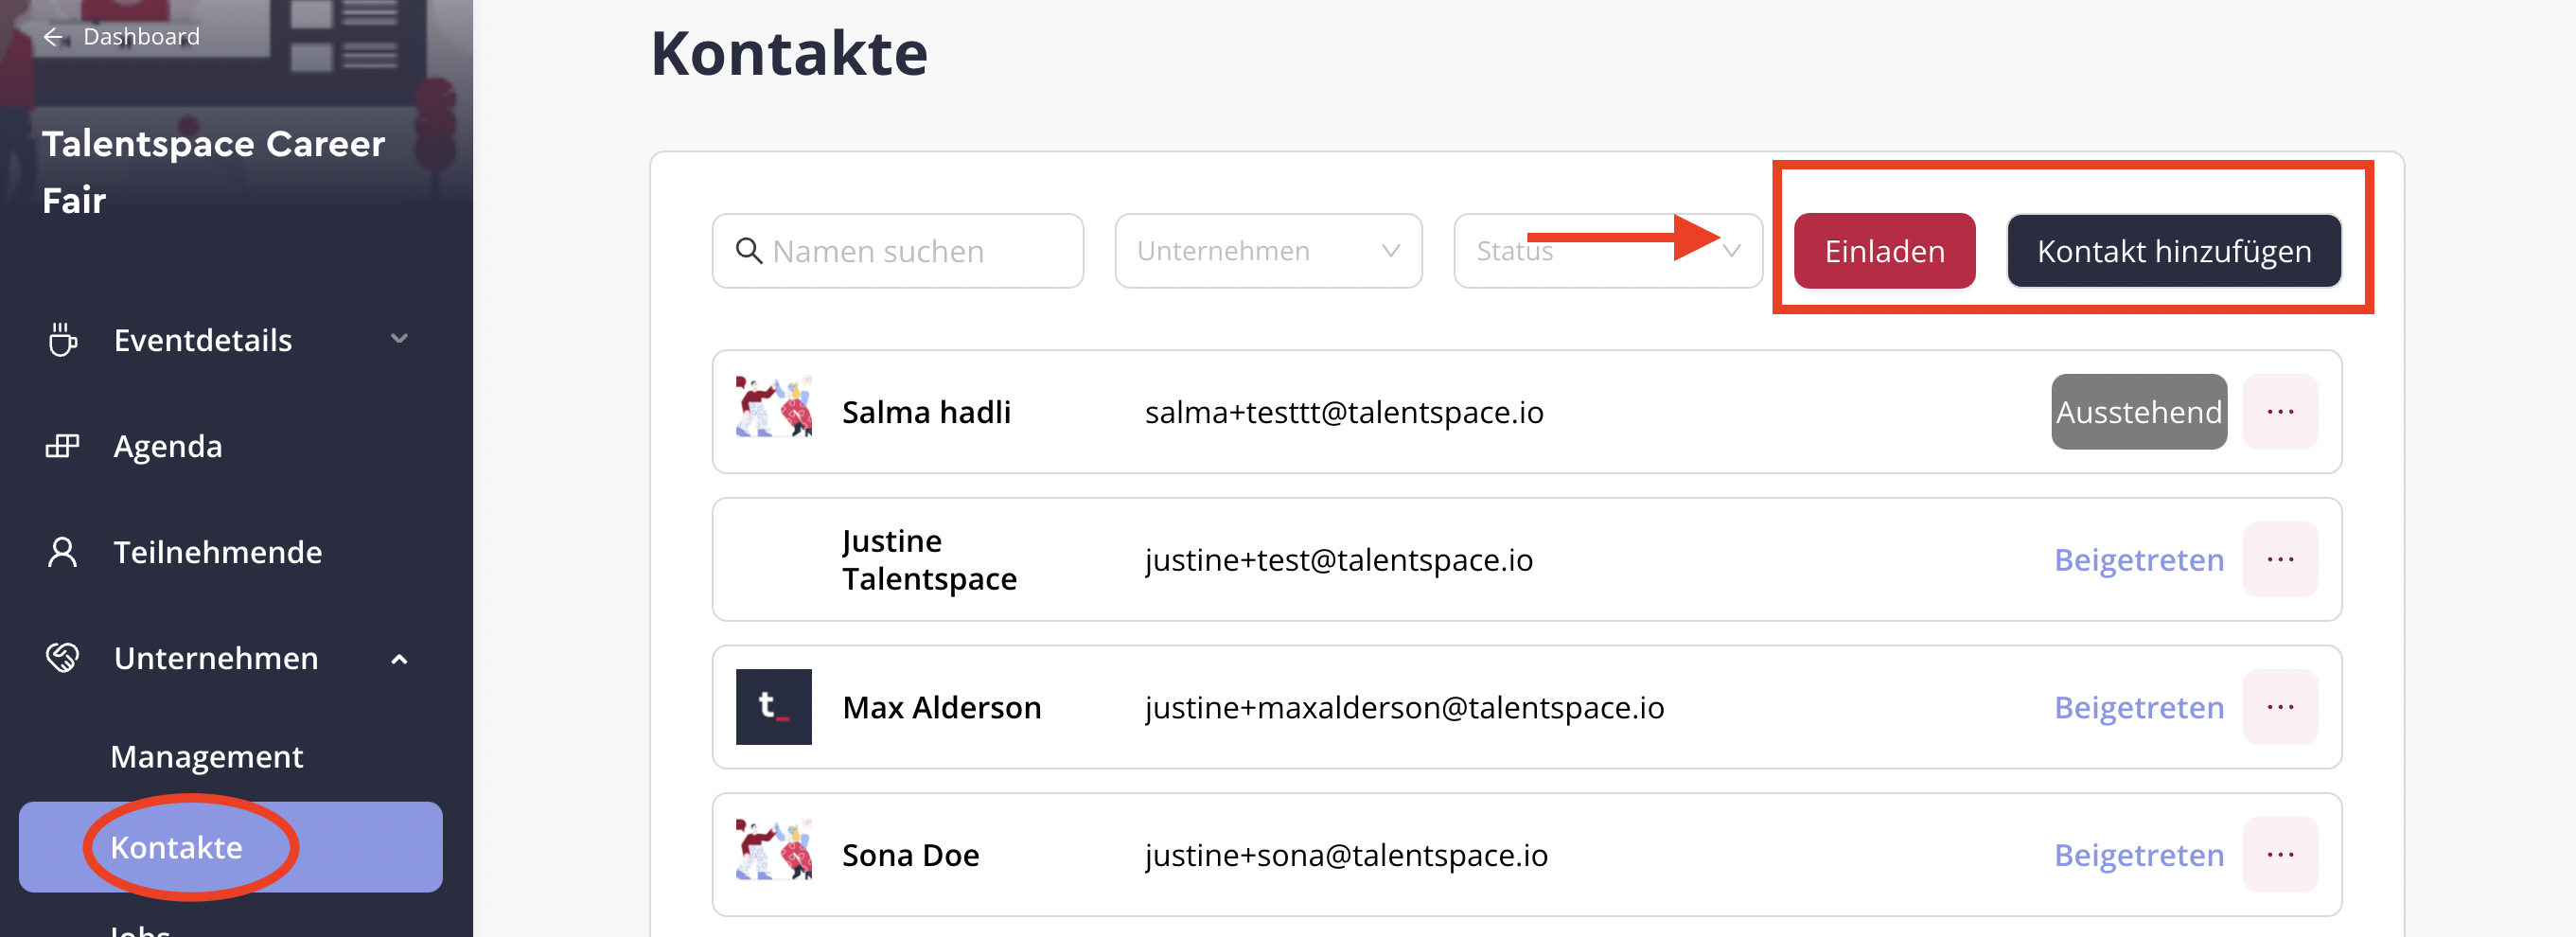Select Unternehmen in the sidebar

click(x=216, y=658)
